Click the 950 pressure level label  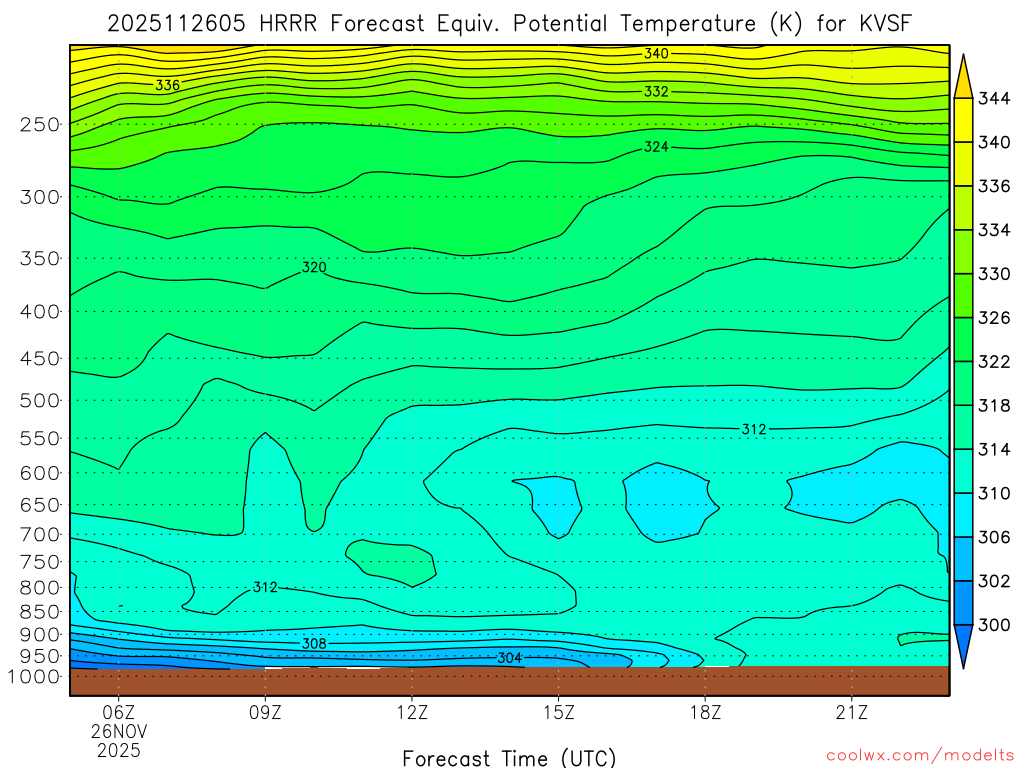click(x=40, y=656)
